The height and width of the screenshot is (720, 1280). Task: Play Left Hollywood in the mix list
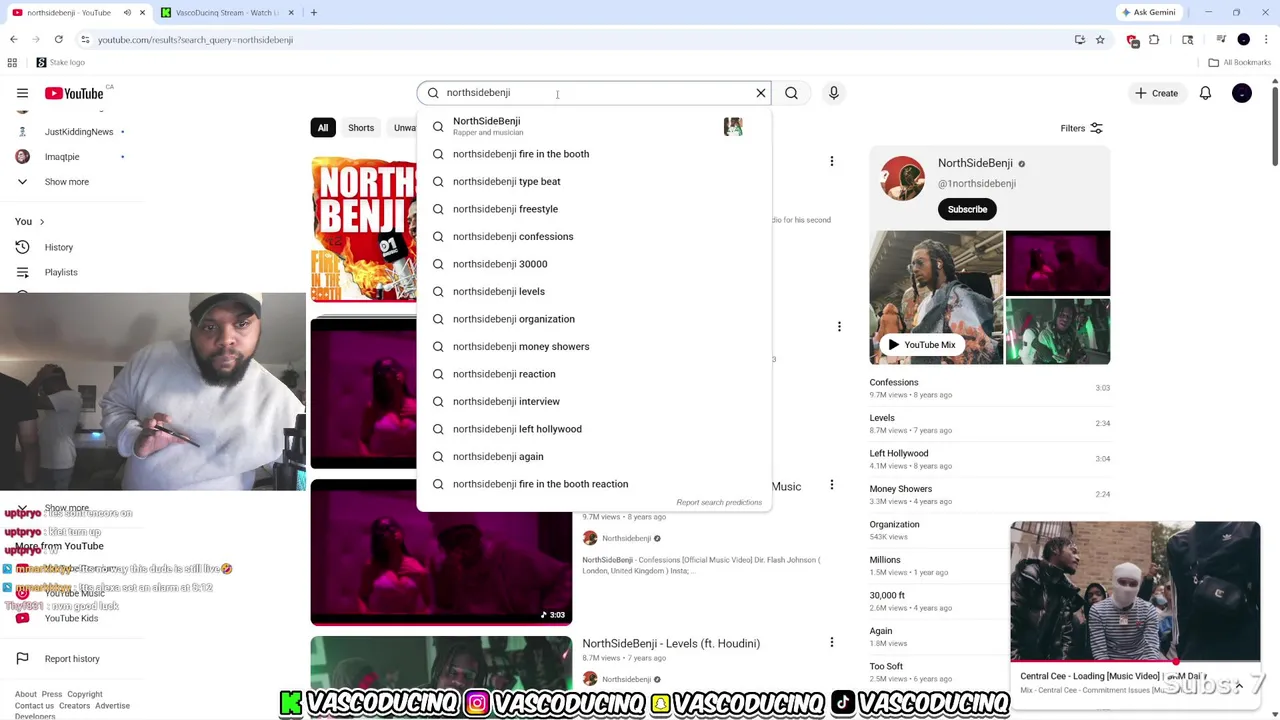(990, 459)
